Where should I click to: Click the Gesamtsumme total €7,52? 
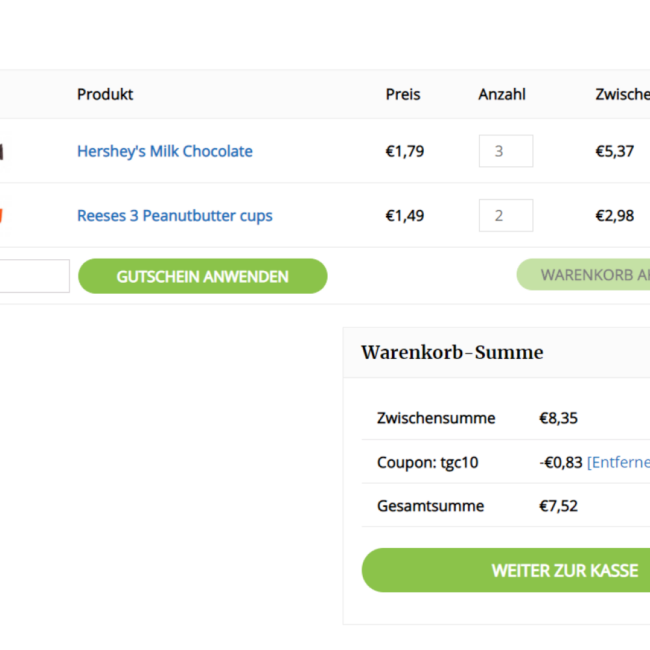tap(558, 506)
